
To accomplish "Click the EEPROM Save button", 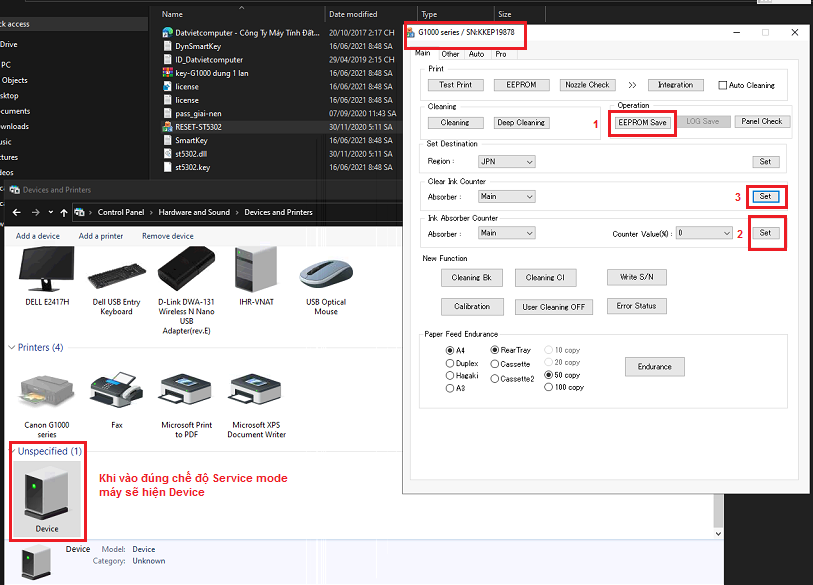I will point(642,122).
